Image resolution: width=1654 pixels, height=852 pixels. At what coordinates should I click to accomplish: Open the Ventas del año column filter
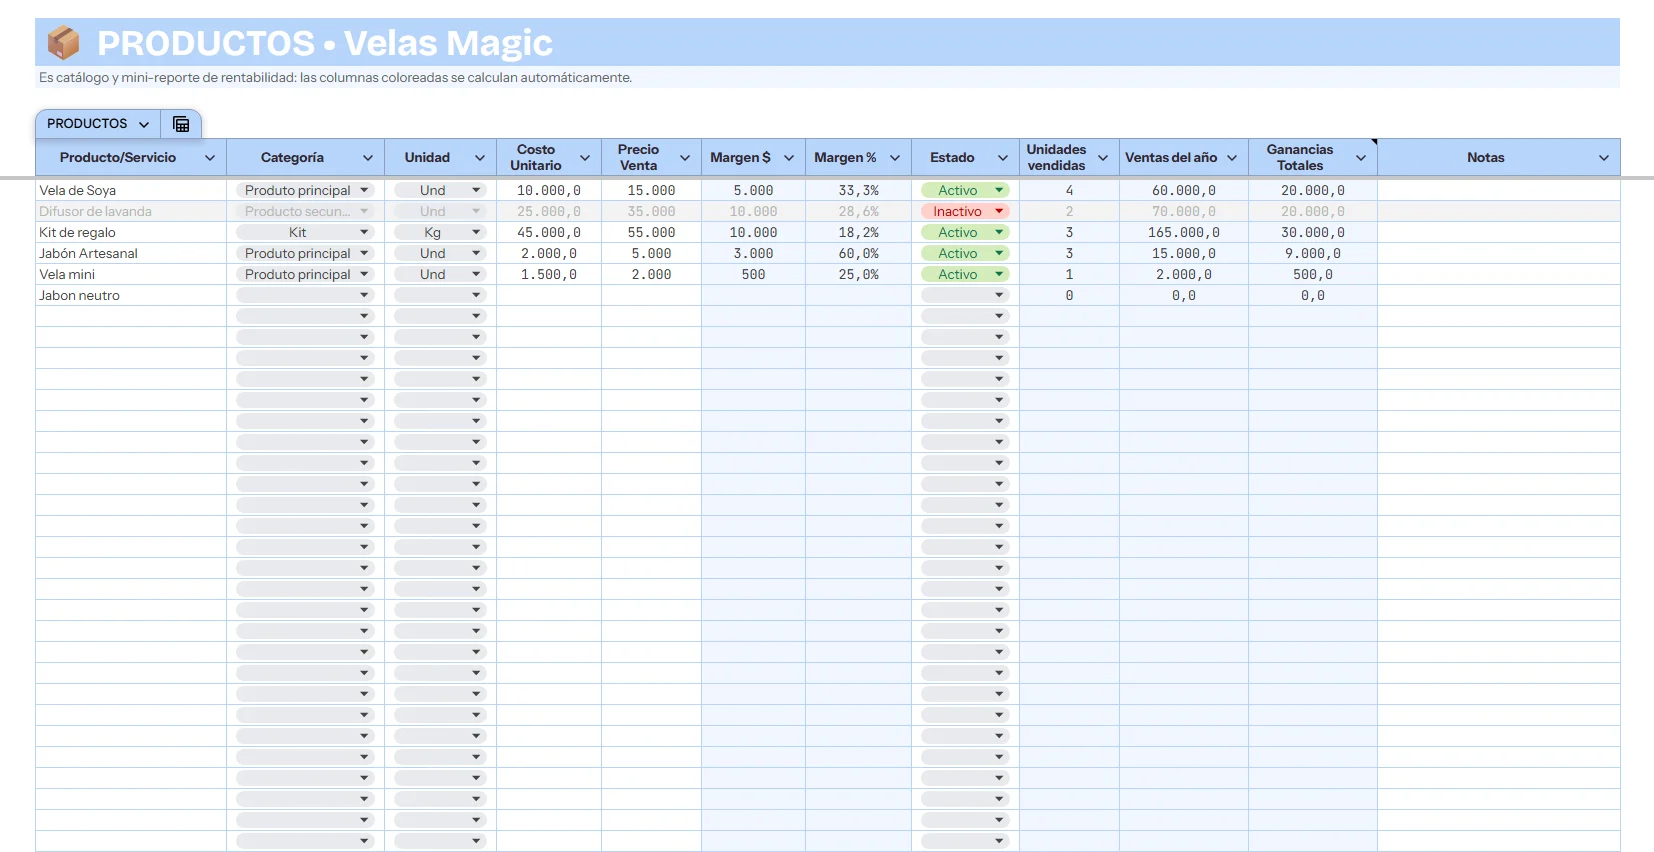[x=1232, y=158]
